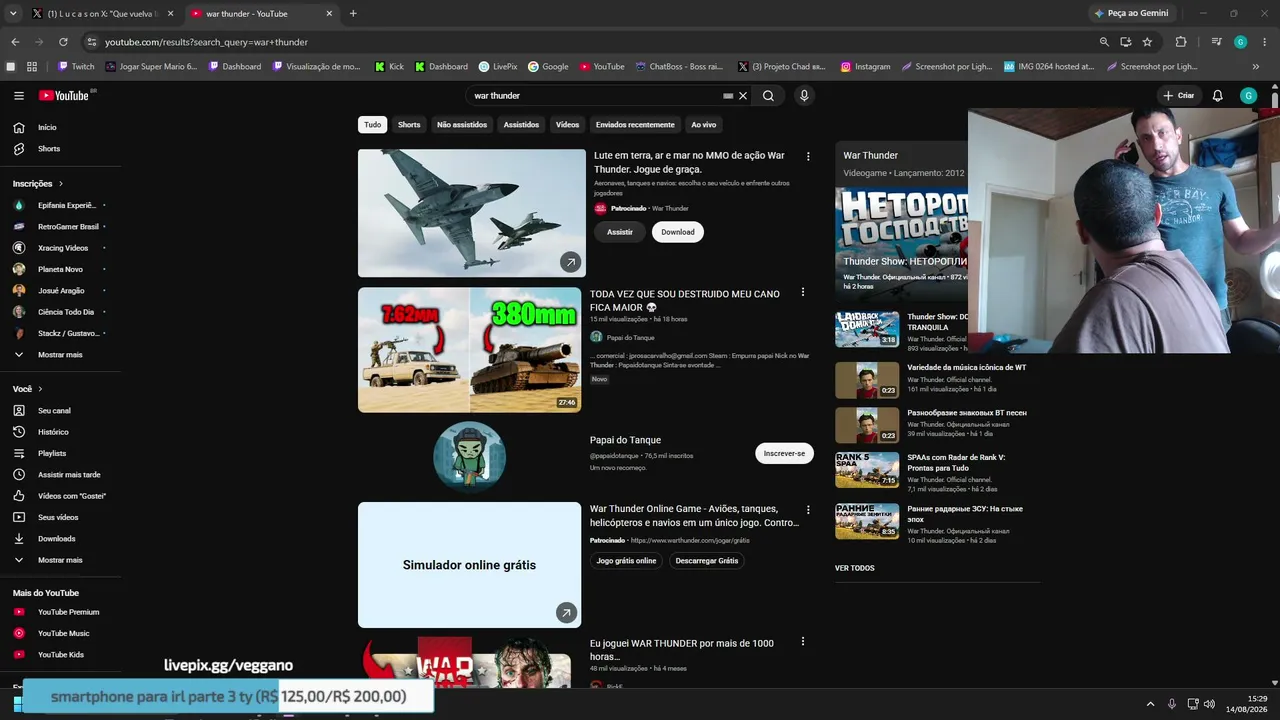Show overflow bookmarks with the double chevron
The width and height of the screenshot is (1280, 720).
tap(1256, 67)
